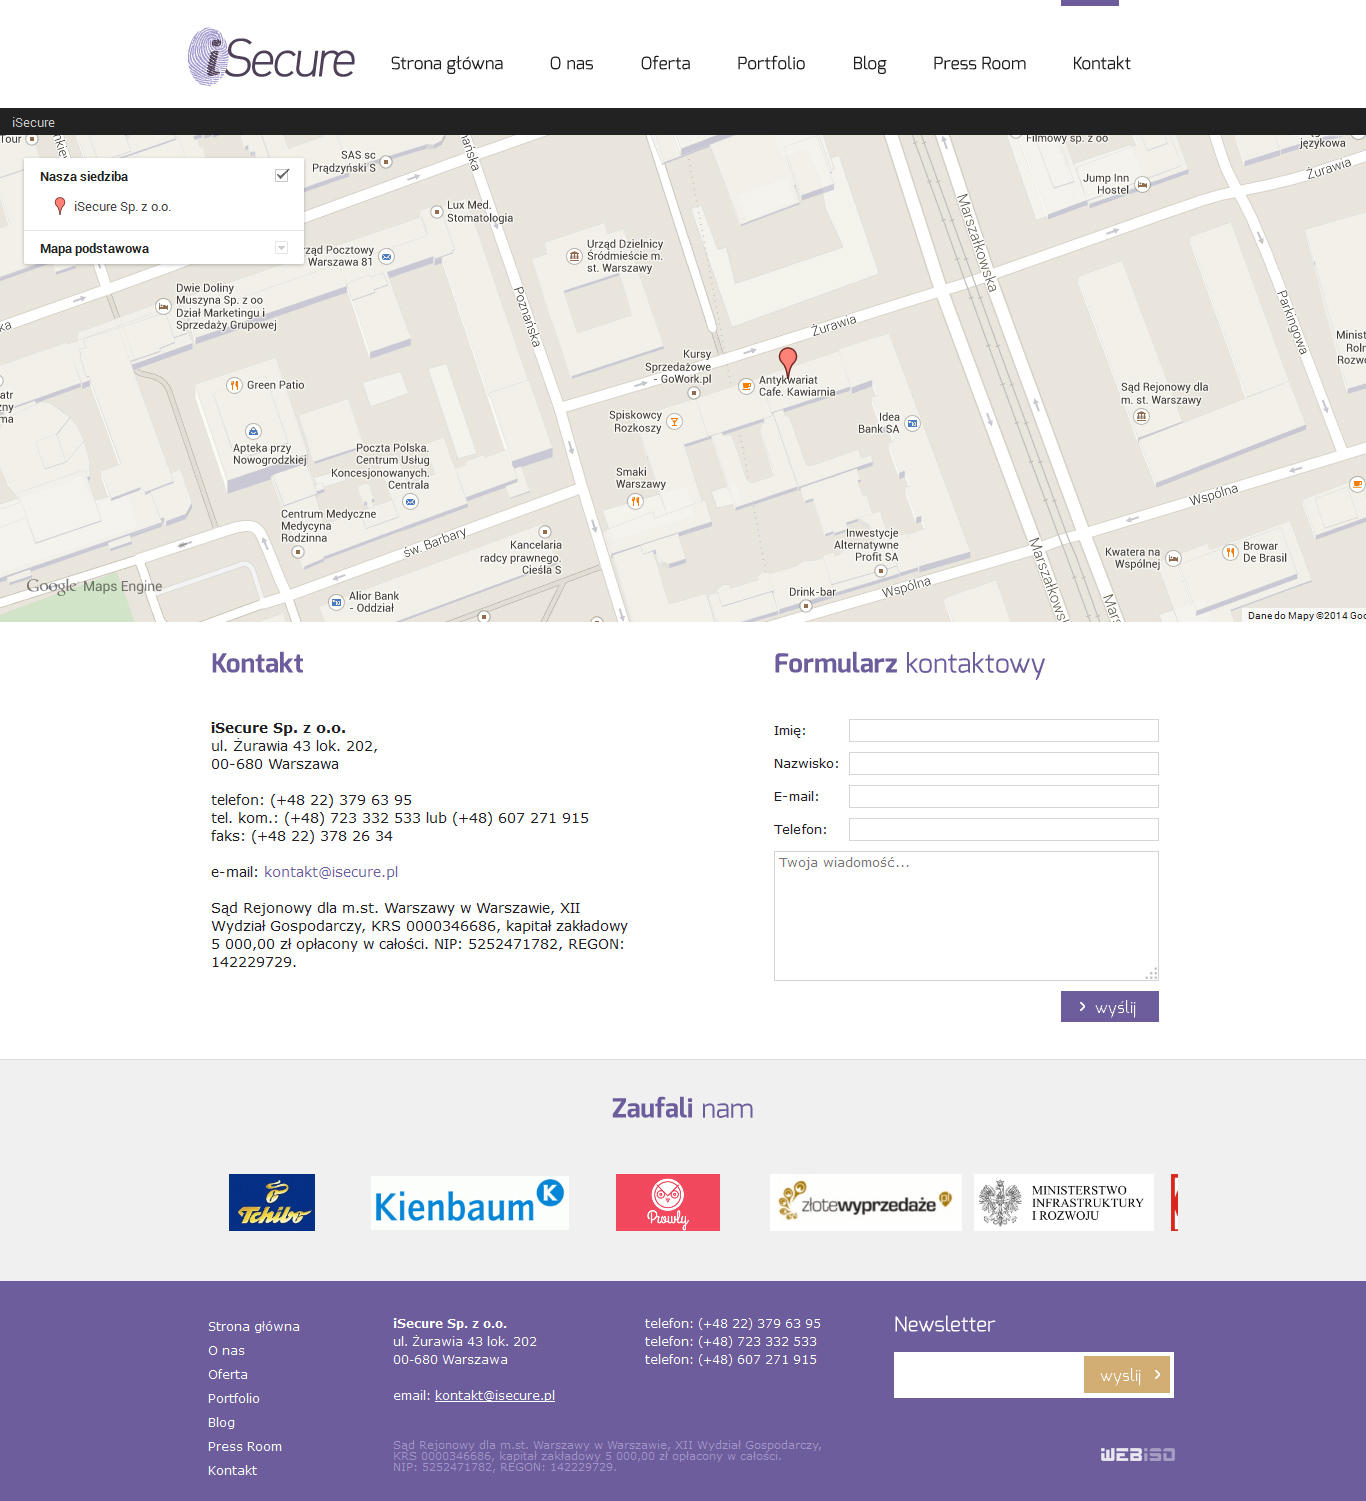This screenshot has height=1501, width=1366.
Task: Click the kontakt@isecure.pl email link
Action: point(331,872)
